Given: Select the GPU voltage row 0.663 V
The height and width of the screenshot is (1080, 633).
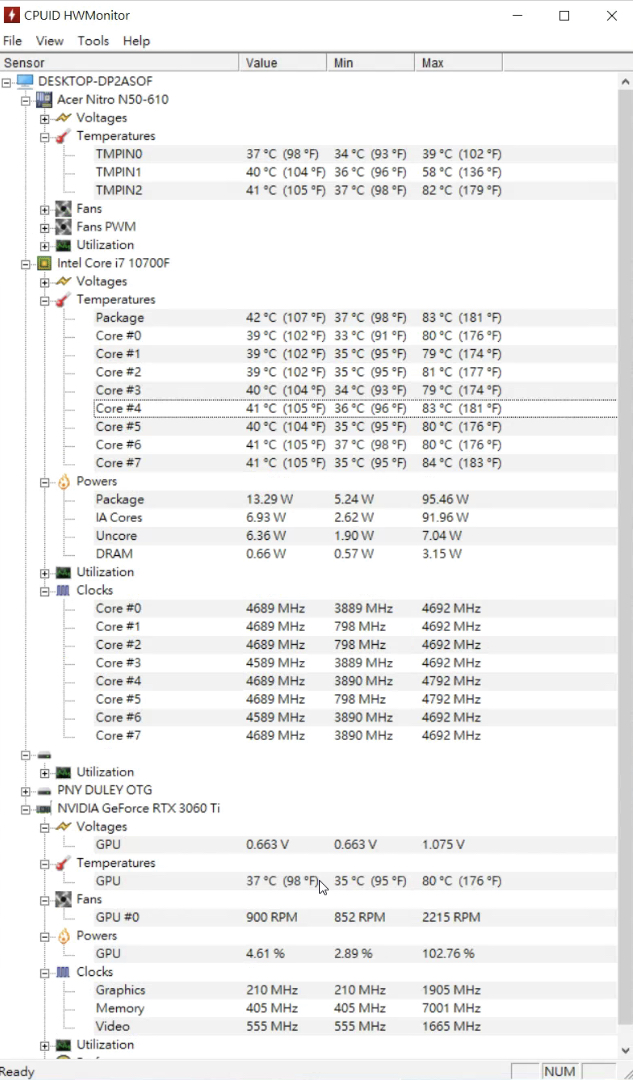Looking at the screenshot, I should point(355,844).
